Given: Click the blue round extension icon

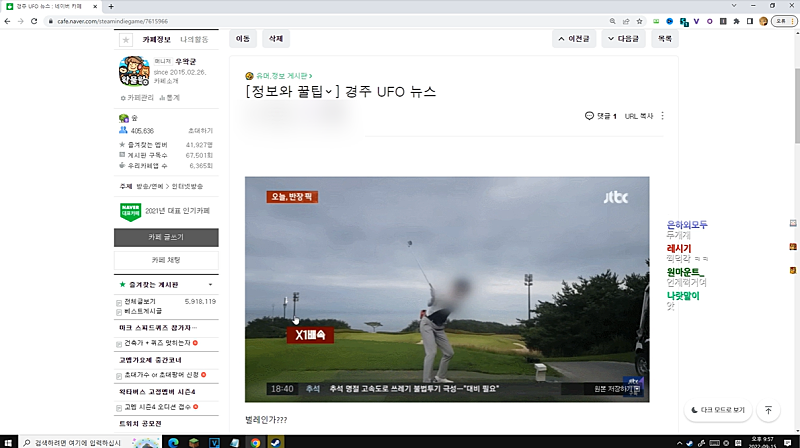Looking at the screenshot, I should (x=670, y=21).
